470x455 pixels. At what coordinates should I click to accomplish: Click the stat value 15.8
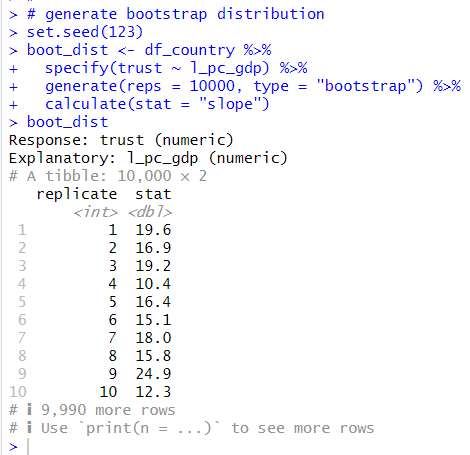coord(153,356)
